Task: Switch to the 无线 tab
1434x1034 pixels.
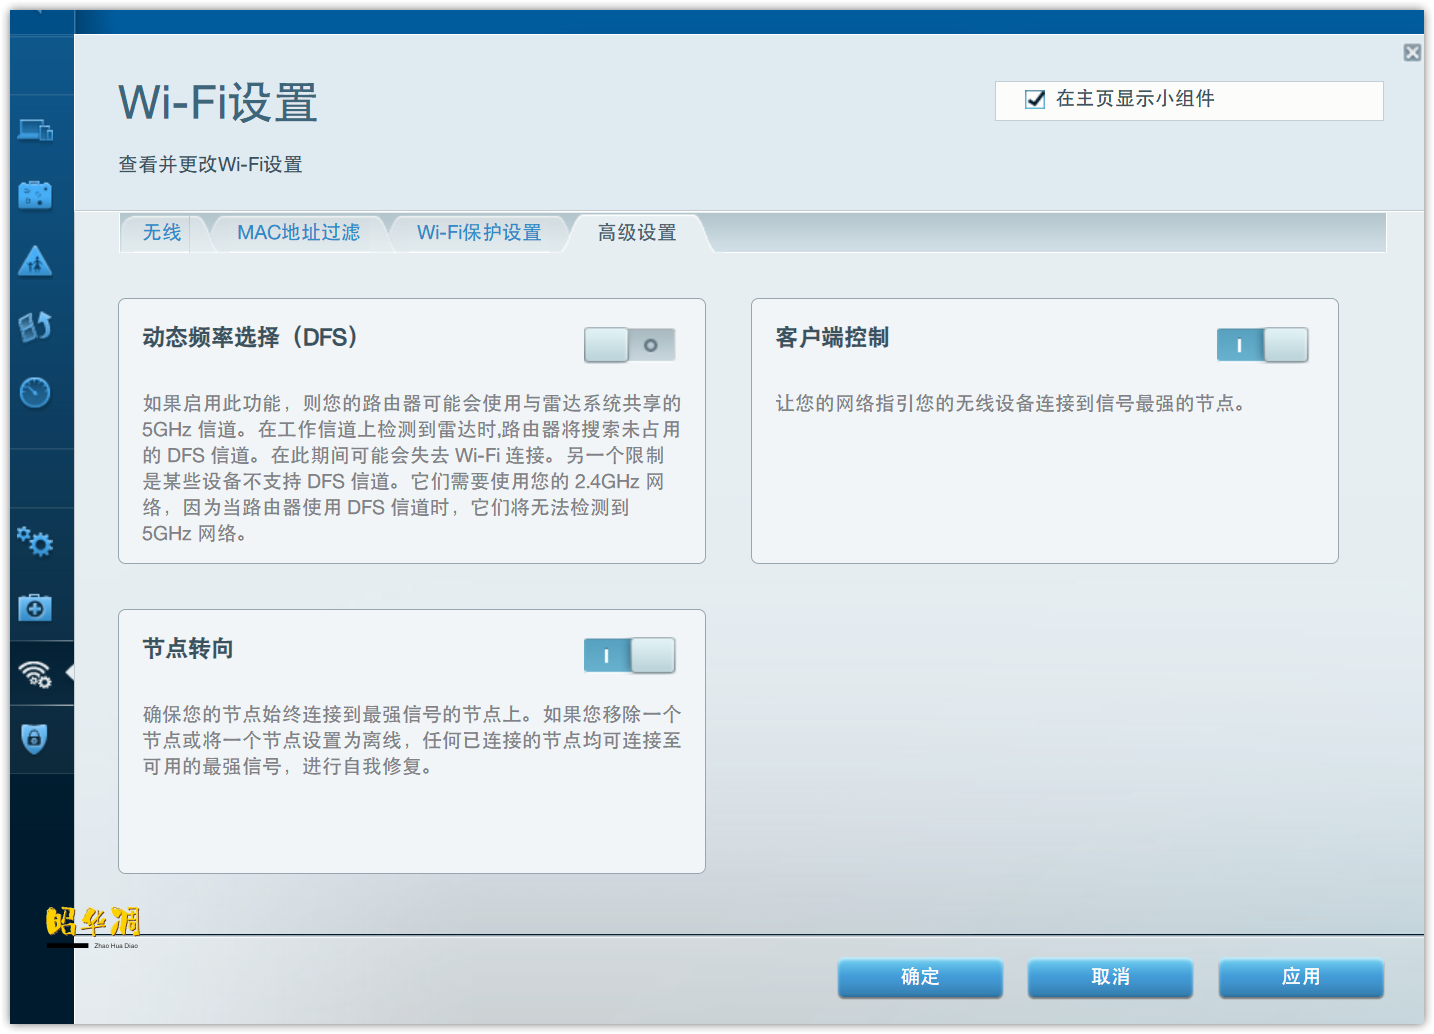Action: (x=162, y=233)
